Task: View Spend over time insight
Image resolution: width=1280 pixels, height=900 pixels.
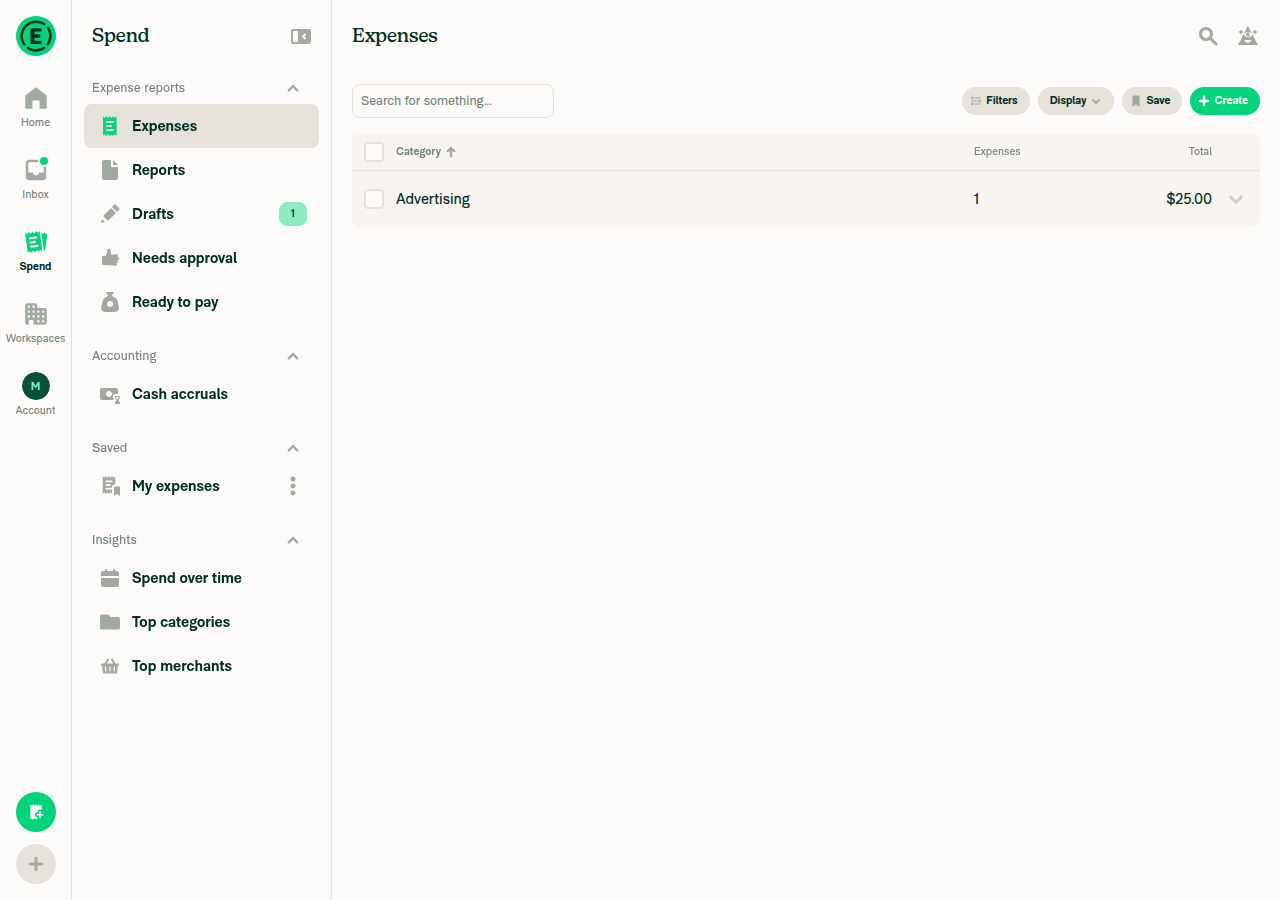Action: 201,578
